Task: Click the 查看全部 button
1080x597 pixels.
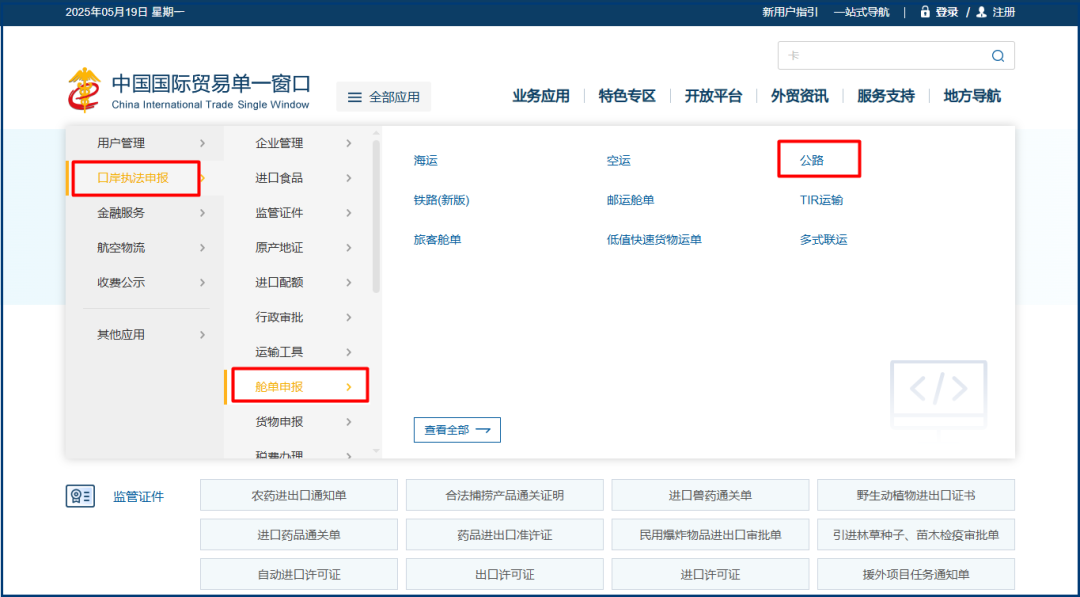Action: pos(457,430)
